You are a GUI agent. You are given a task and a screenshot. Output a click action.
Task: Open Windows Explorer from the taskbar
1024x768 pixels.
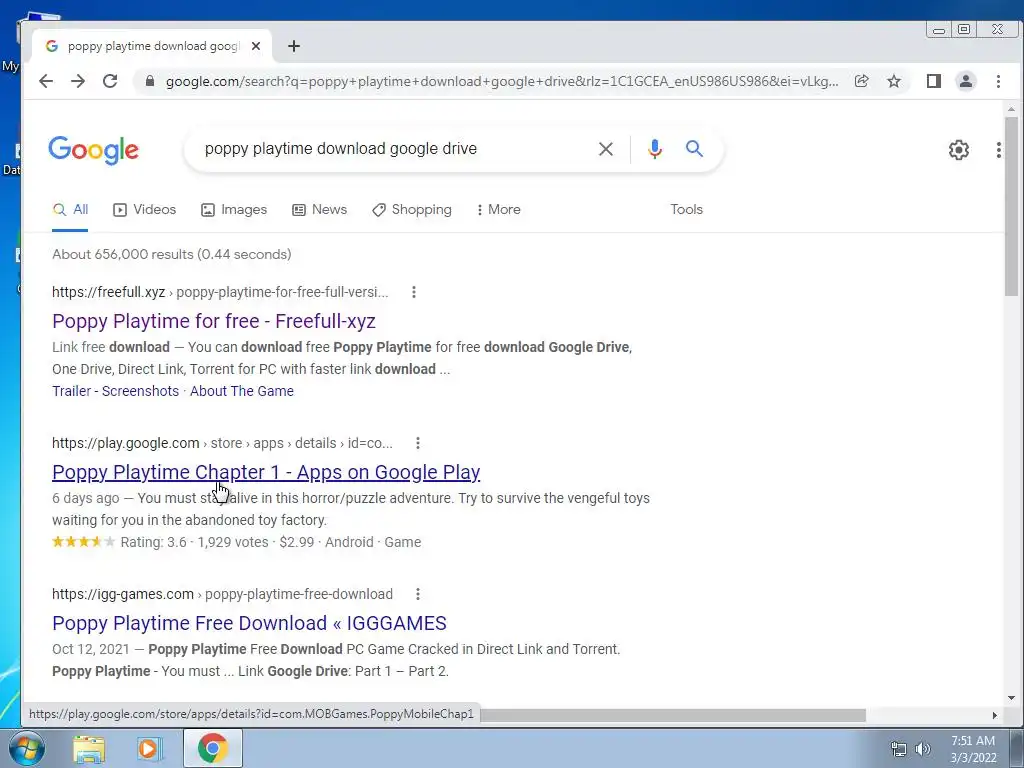[89, 749]
